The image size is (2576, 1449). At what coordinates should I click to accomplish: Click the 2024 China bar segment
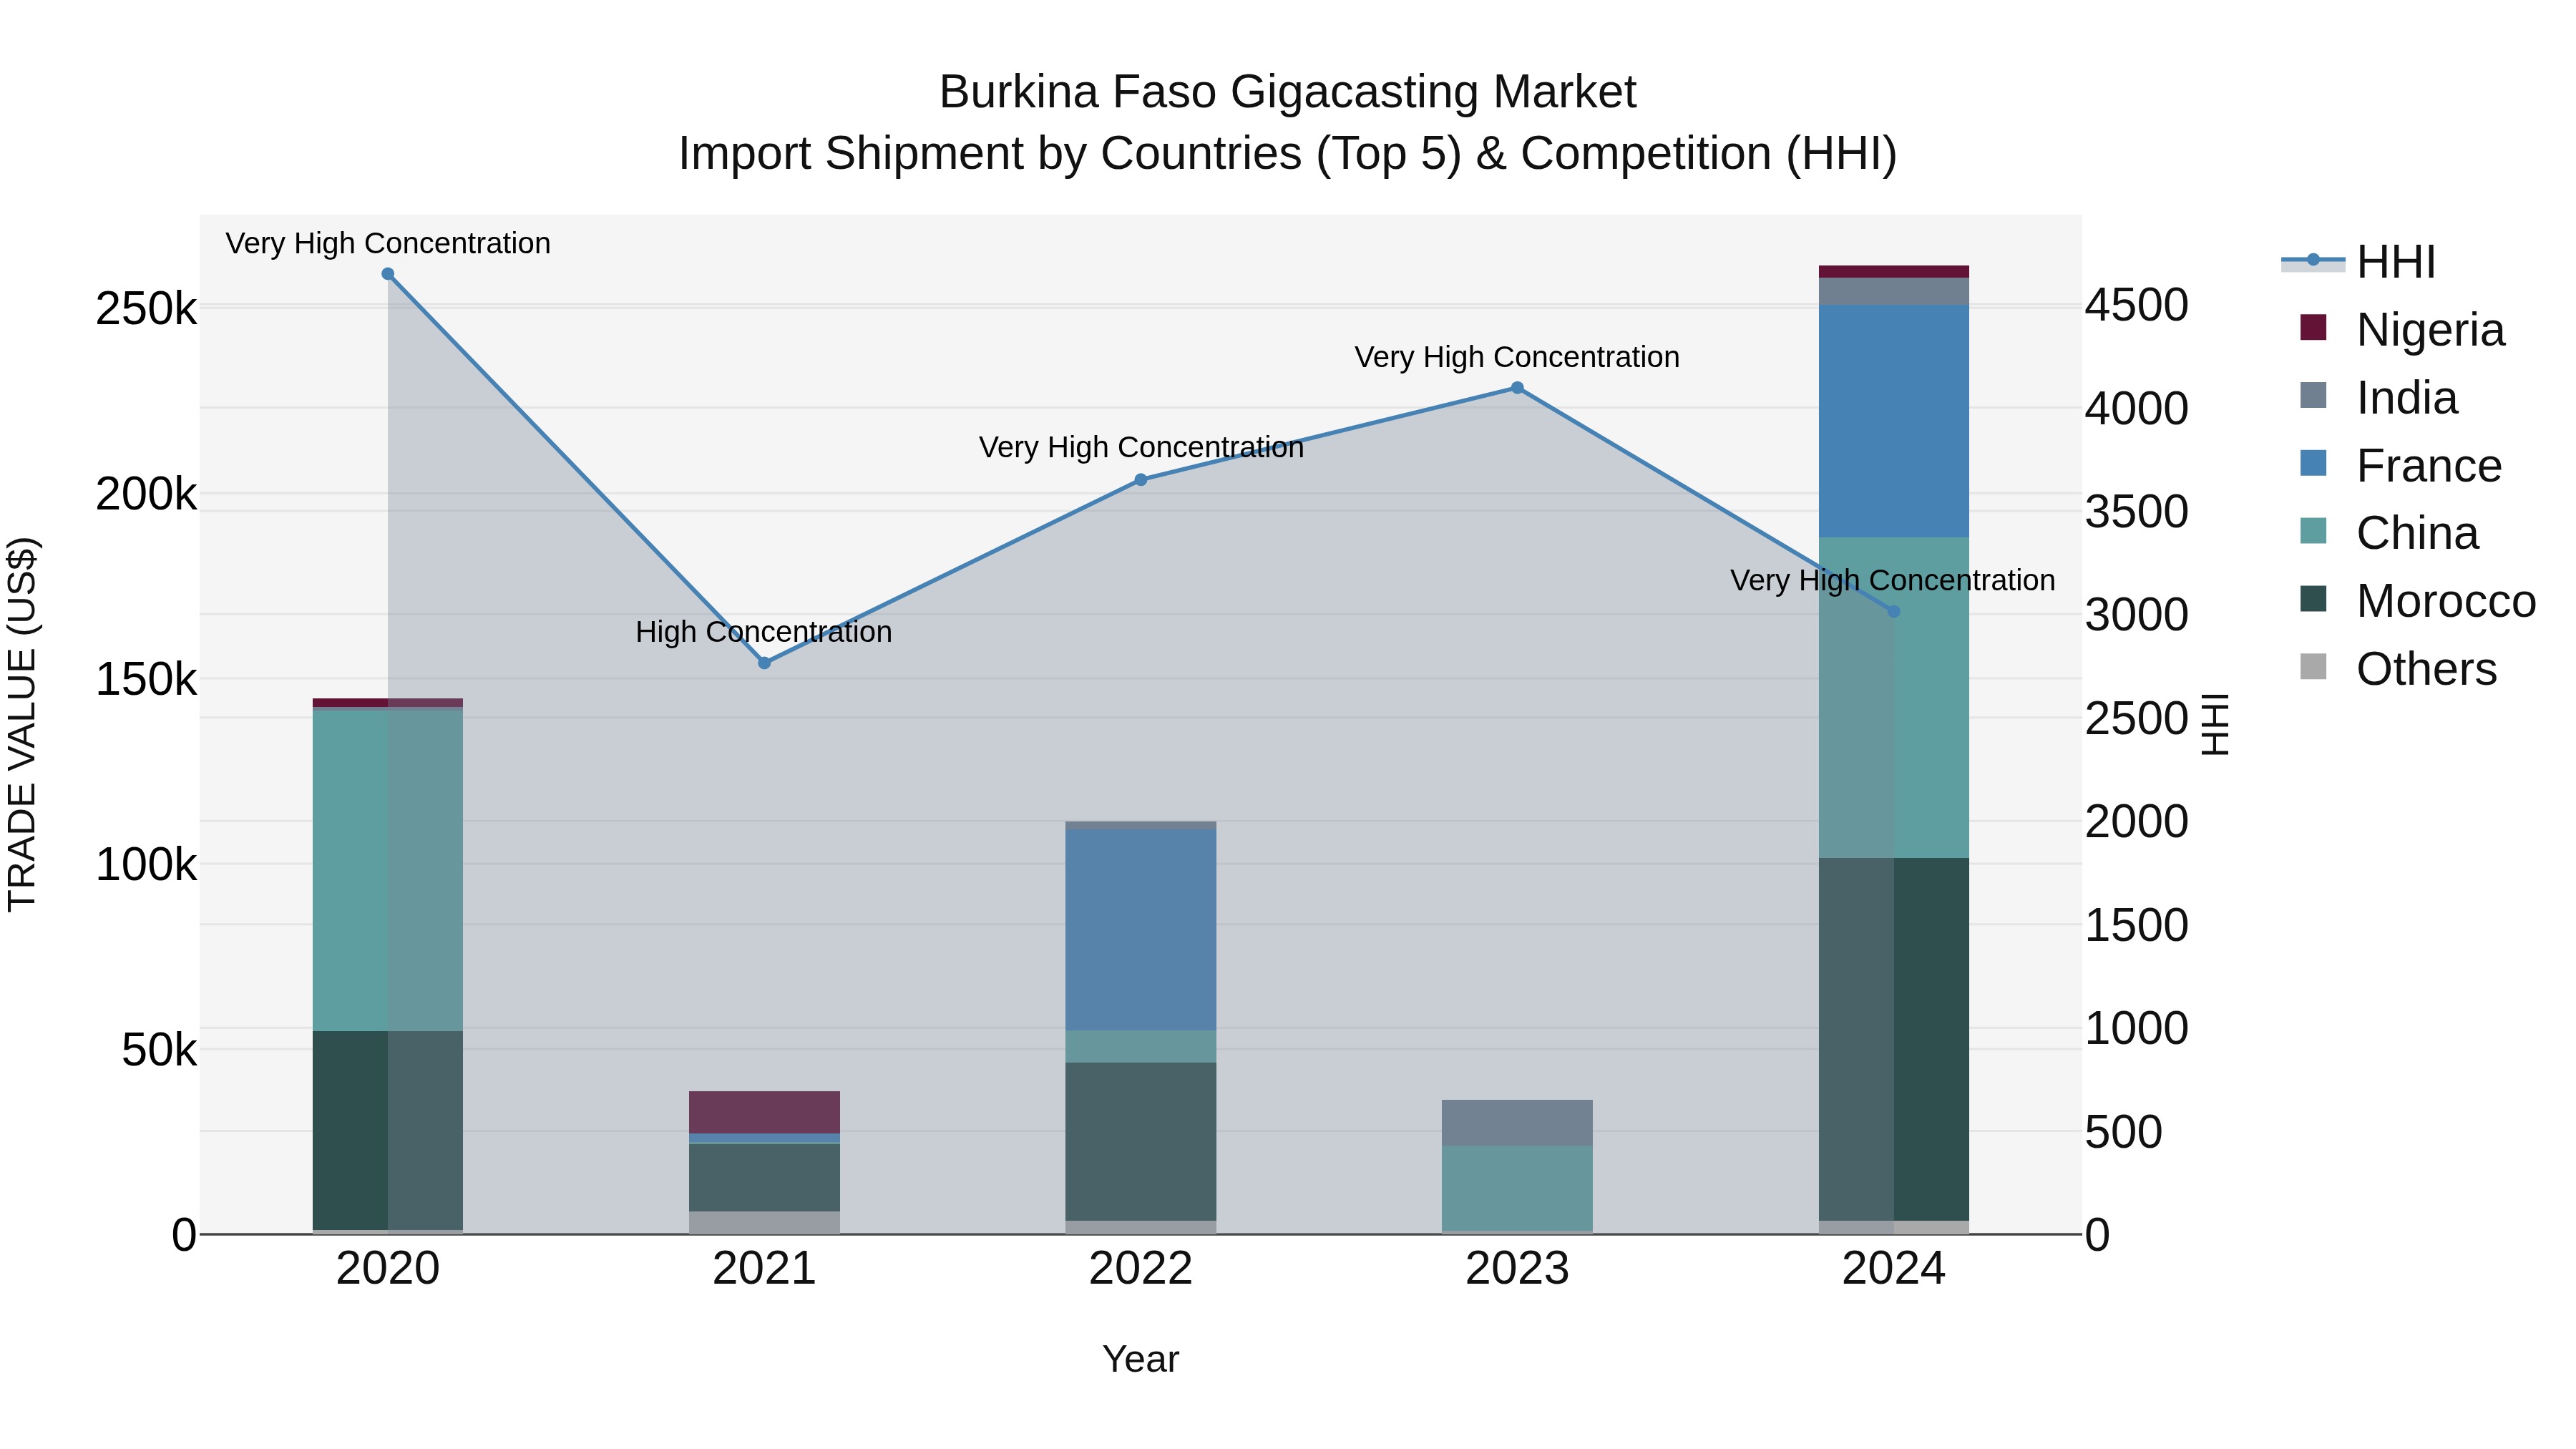pos(1893,698)
